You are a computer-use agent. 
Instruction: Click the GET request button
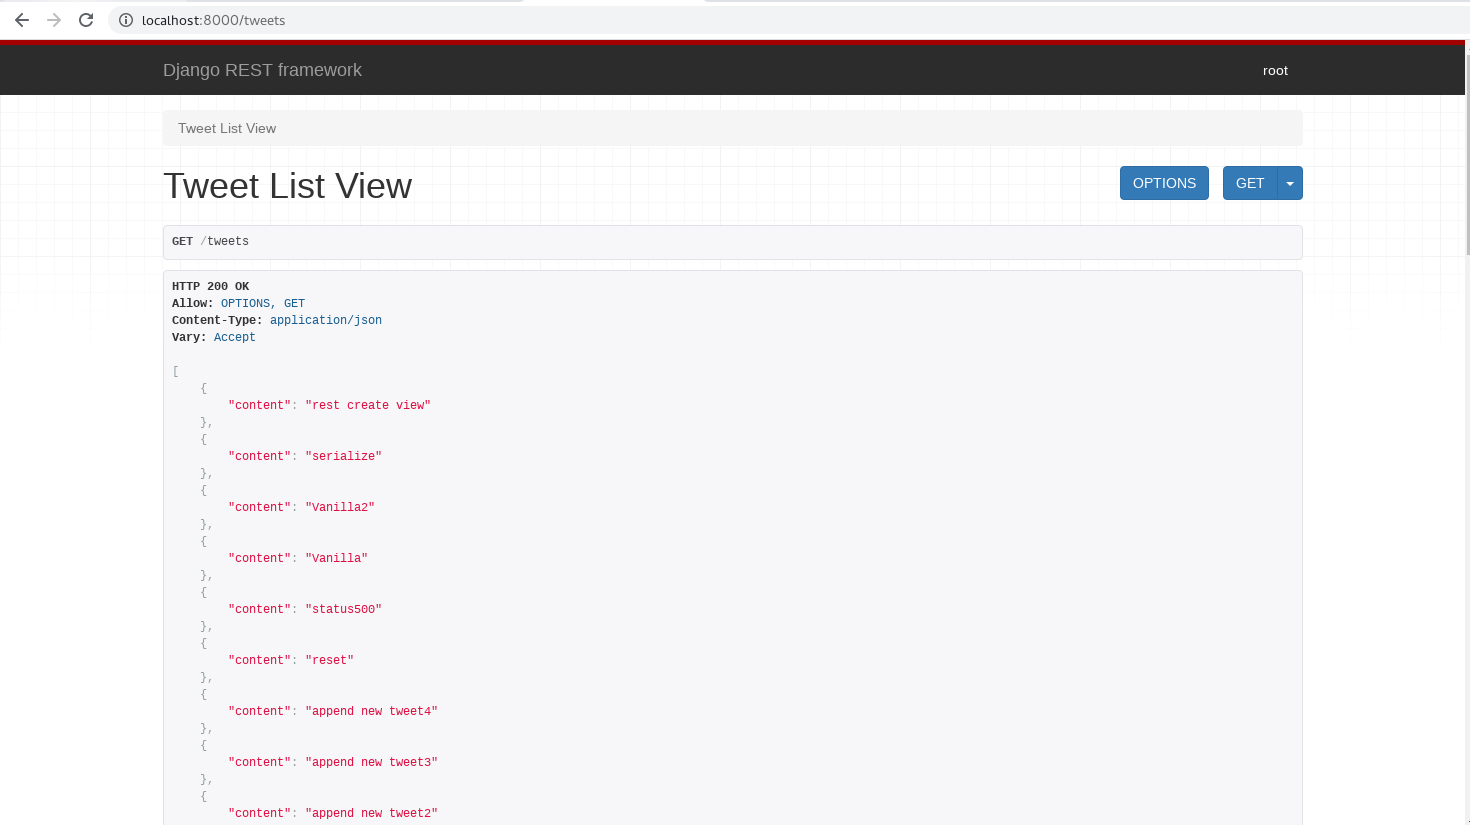point(1250,183)
